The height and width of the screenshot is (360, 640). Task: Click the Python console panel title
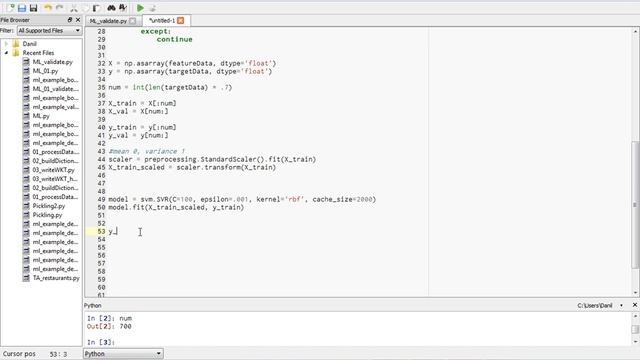click(93, 305)
